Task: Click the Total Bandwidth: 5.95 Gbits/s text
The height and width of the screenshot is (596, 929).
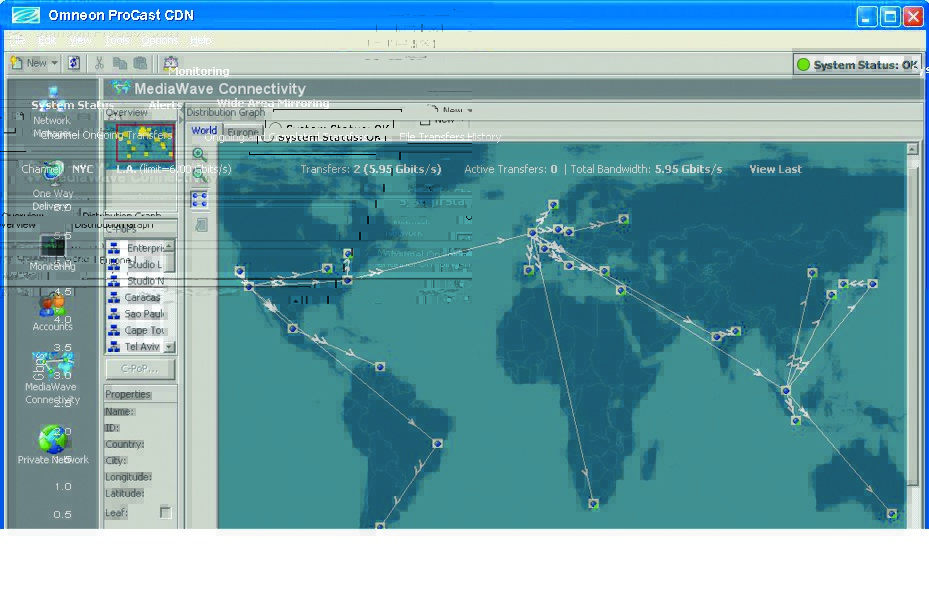Action: click(x=646, y=169)
